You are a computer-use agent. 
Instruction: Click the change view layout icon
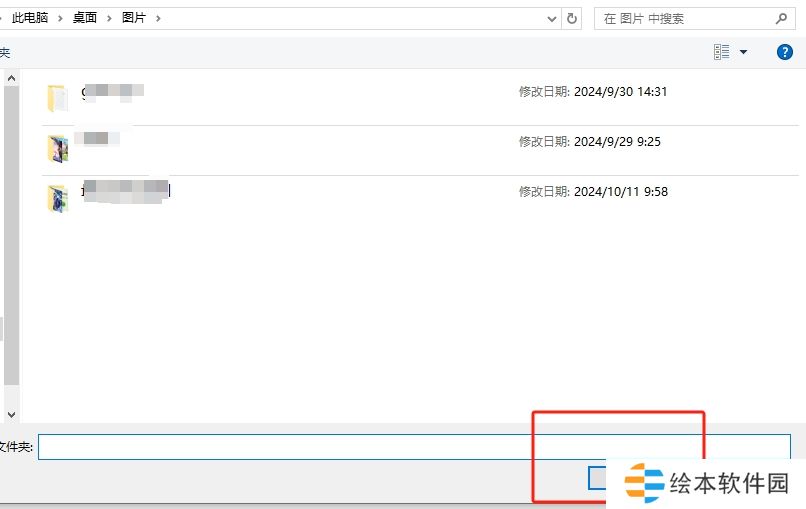(x=722, y=52)
